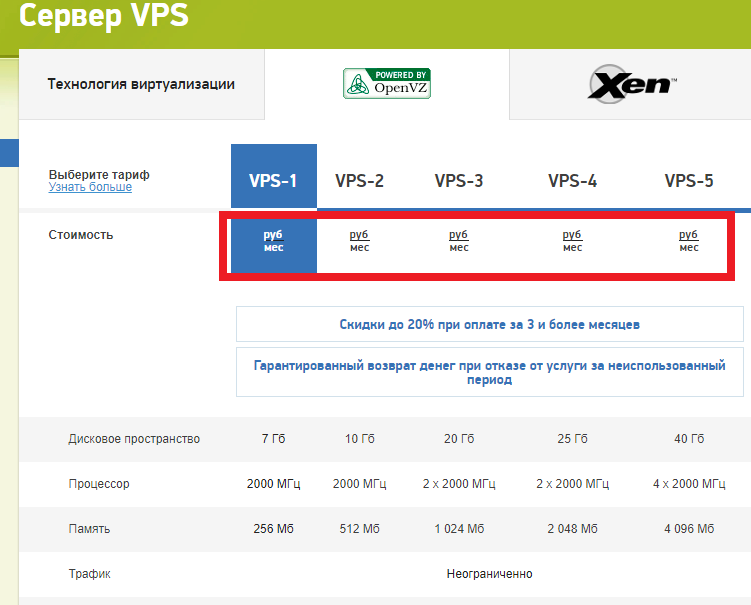This screenshot has width=751, height=605.
Task: Open the guaranteed money refund banner
Action: tap(490, 372)
